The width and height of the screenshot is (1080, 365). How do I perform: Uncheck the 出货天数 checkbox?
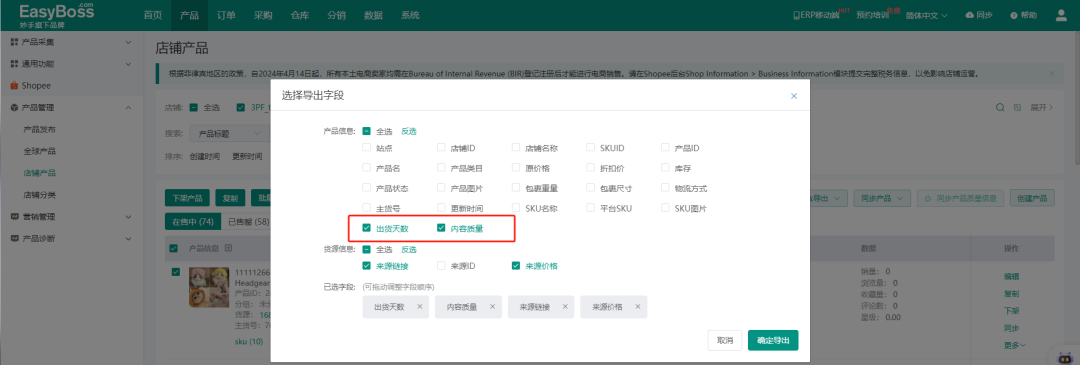pos(366,228)
